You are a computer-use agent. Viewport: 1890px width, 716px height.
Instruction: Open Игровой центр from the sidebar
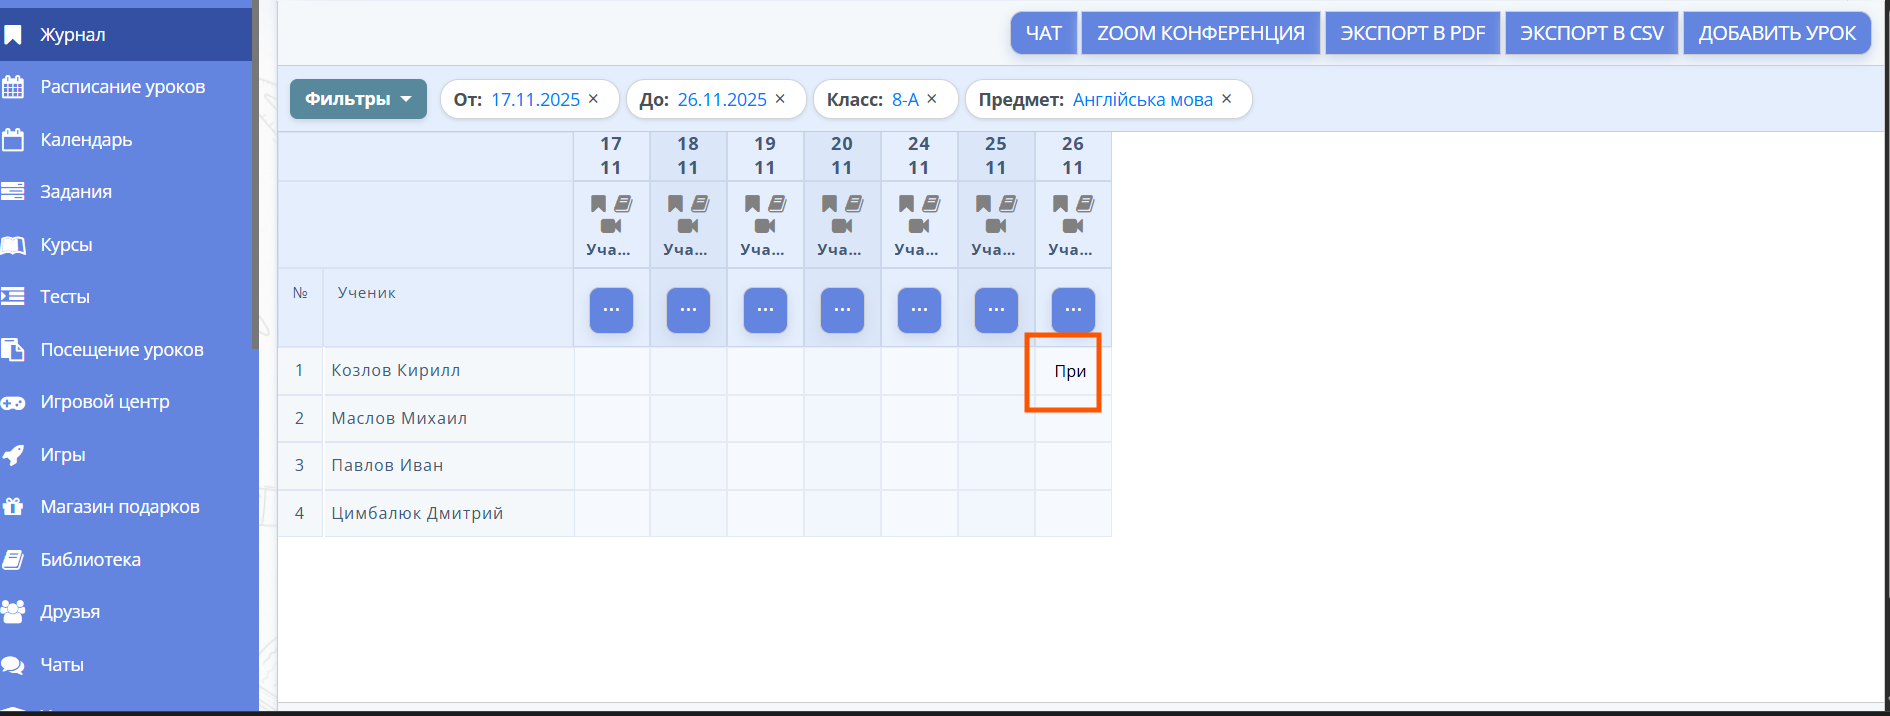(x=104, y=402)
